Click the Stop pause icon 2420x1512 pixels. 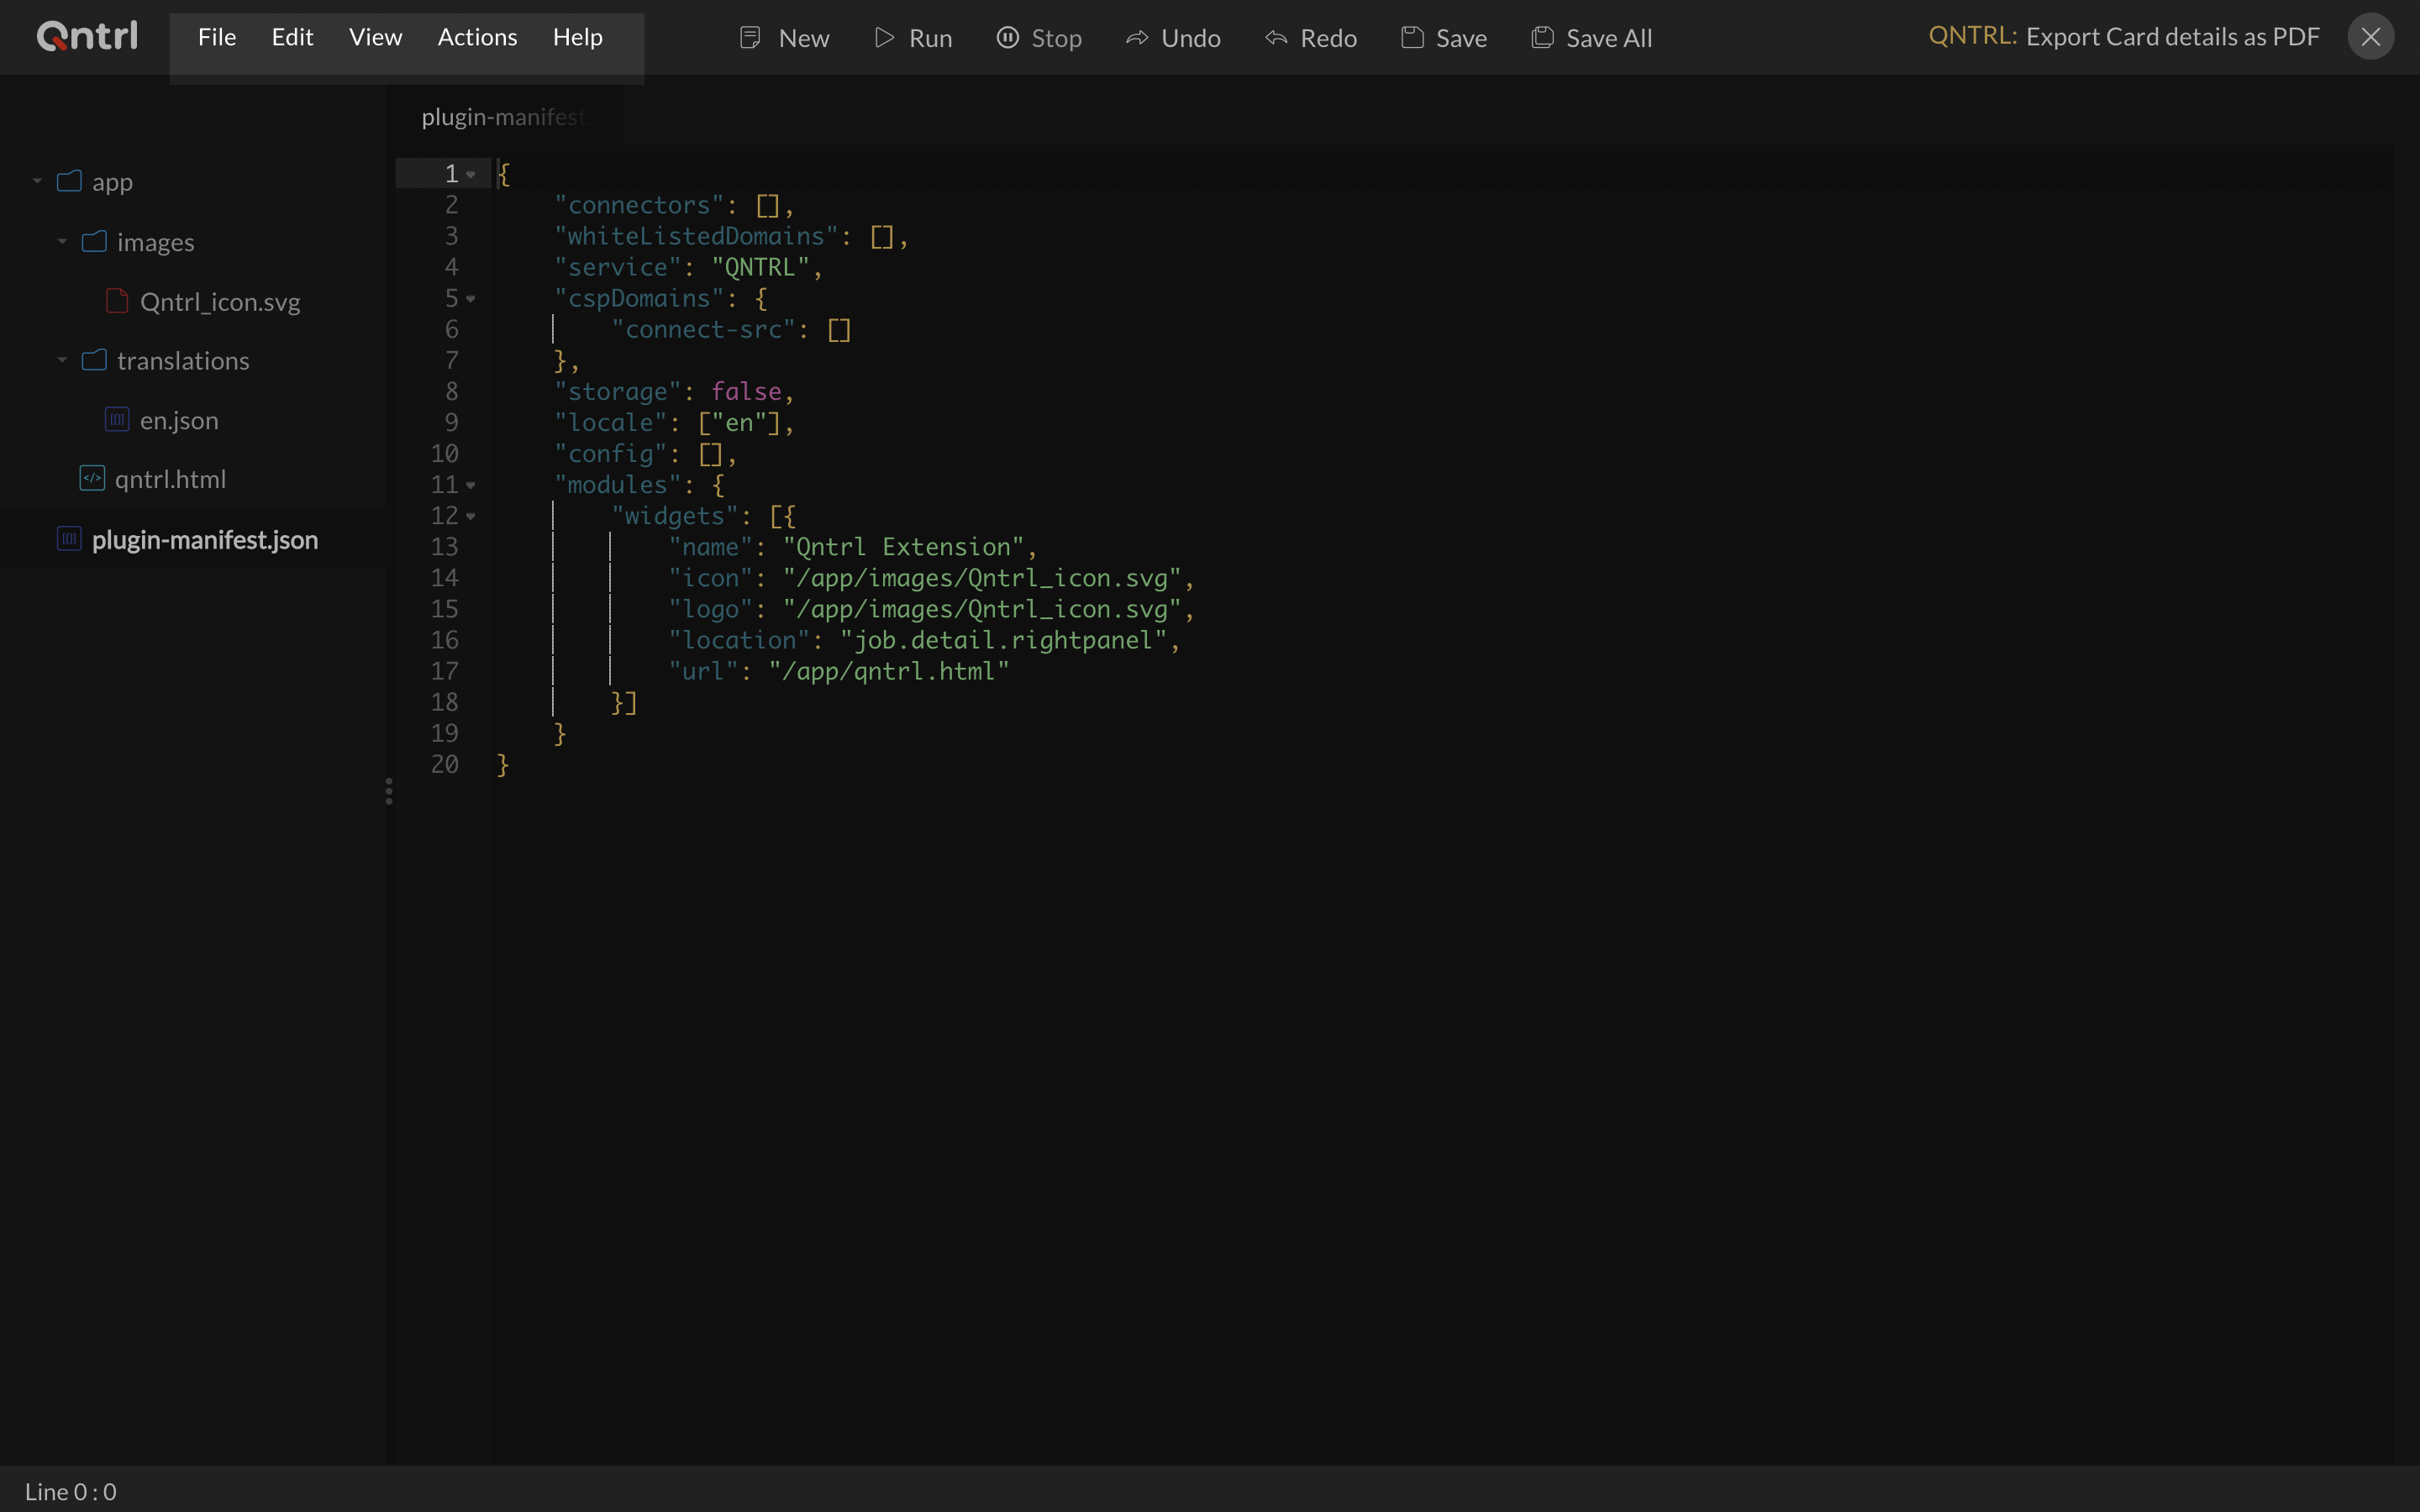tap(1008, 38)
